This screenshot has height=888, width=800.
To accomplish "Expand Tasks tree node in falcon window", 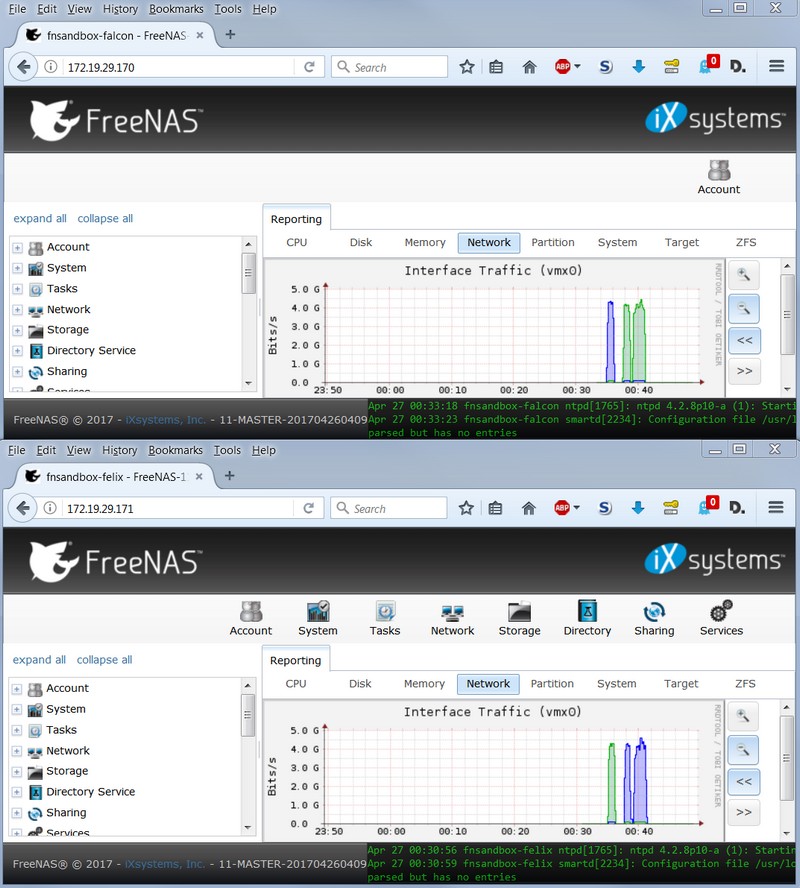I will tap(18, 289).
